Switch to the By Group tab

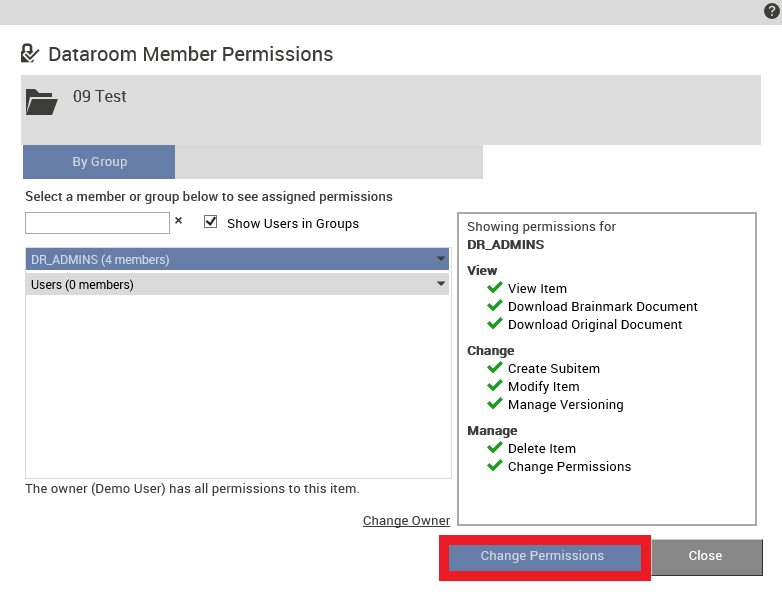(x=99, y=162)
